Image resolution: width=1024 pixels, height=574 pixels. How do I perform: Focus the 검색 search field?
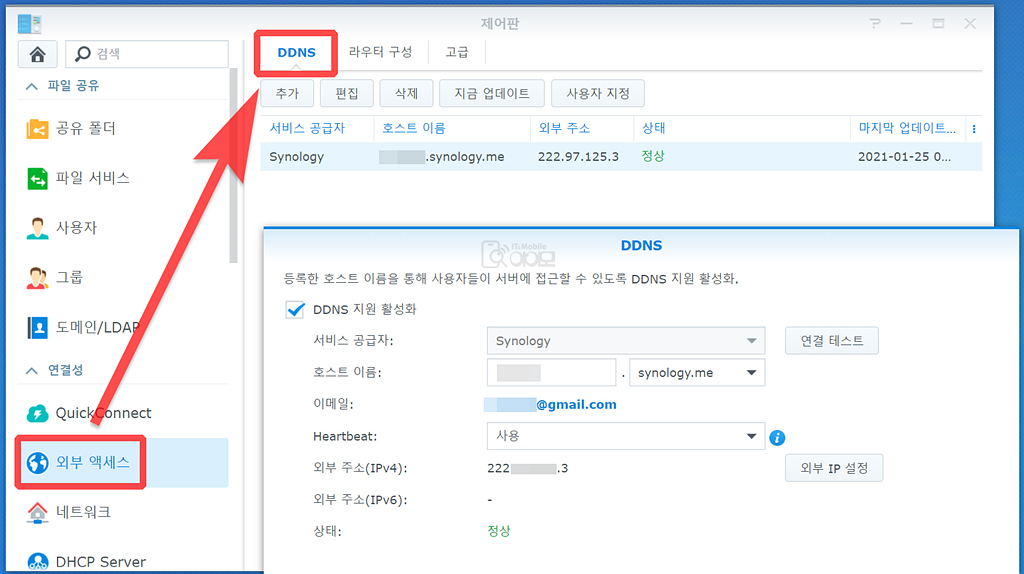(147, 54)
